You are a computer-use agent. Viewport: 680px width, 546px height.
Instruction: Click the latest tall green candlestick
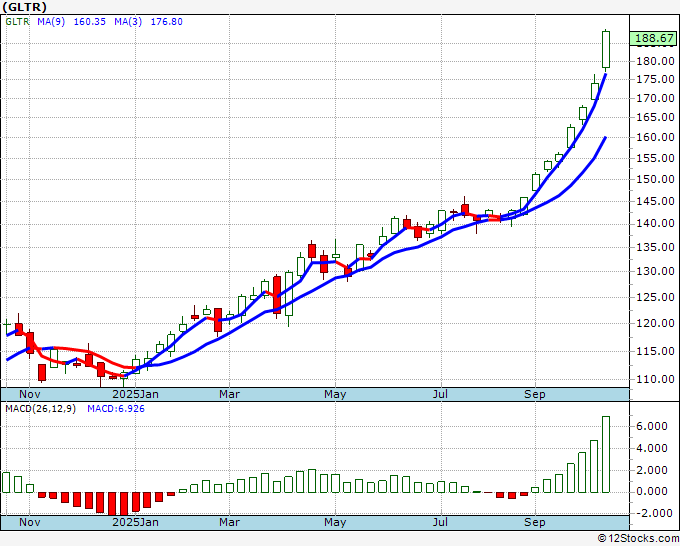coord(606,49)
